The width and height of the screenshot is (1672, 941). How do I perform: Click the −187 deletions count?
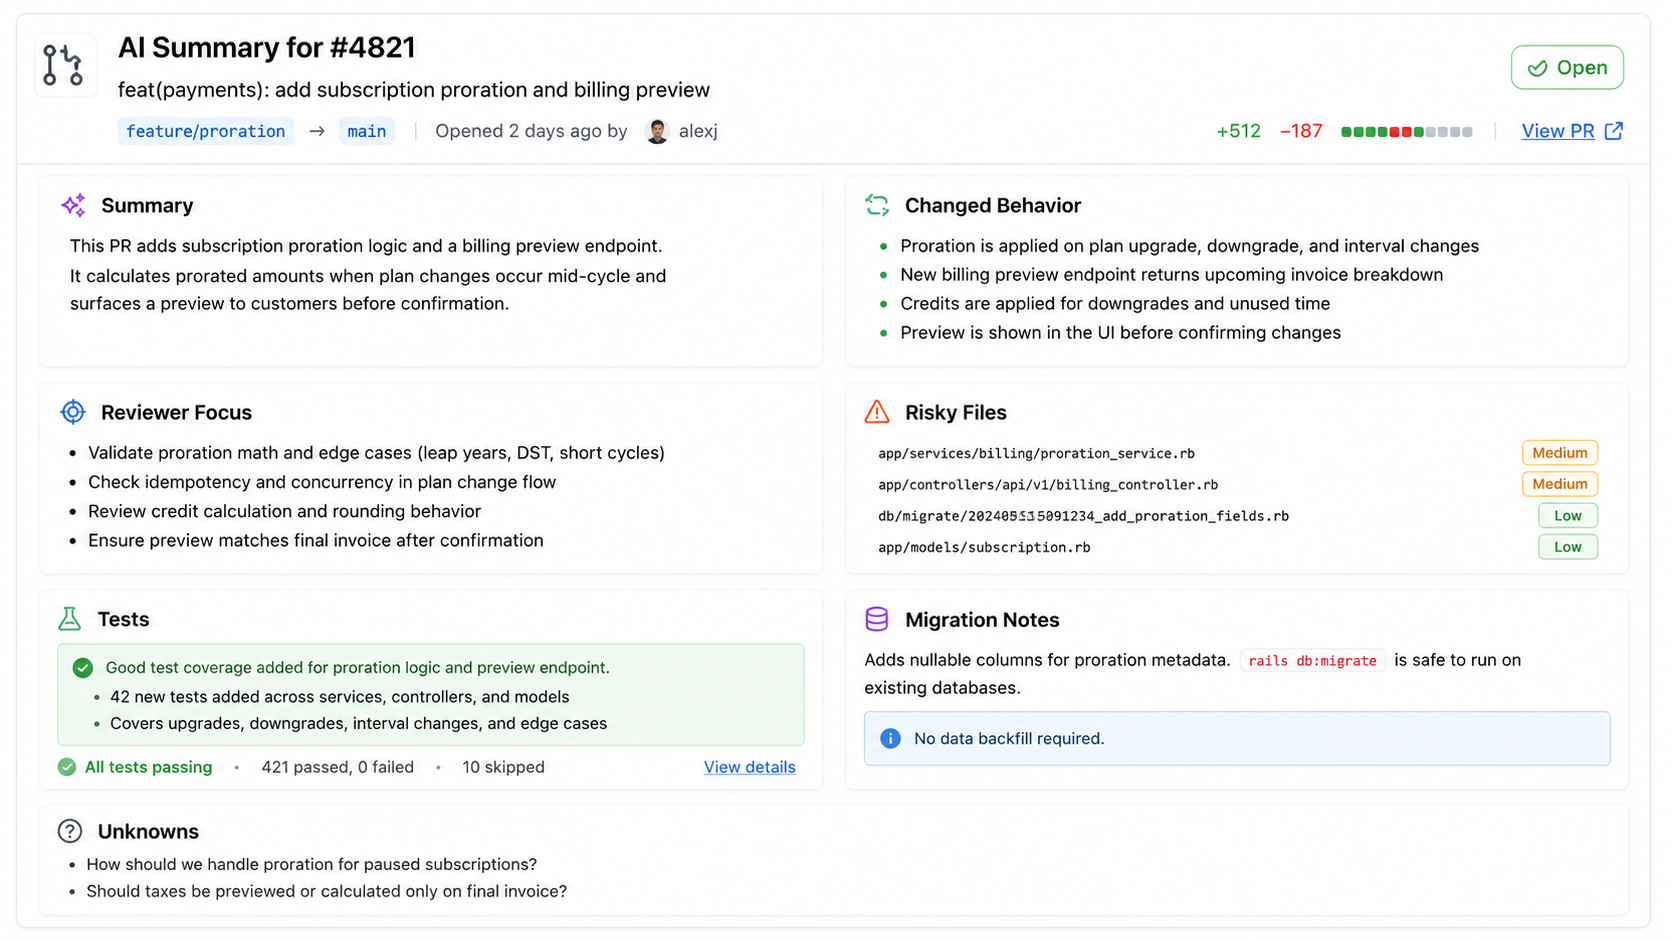tap(1301, 131)
